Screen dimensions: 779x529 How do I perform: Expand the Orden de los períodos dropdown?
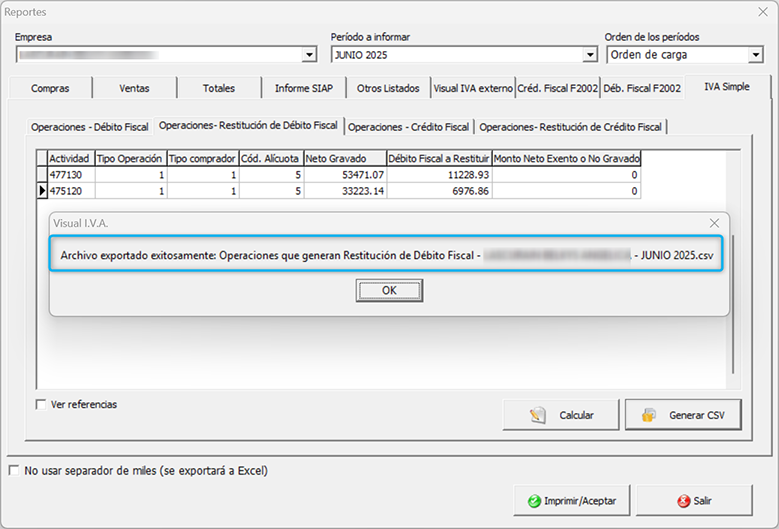tap(755, 55)
